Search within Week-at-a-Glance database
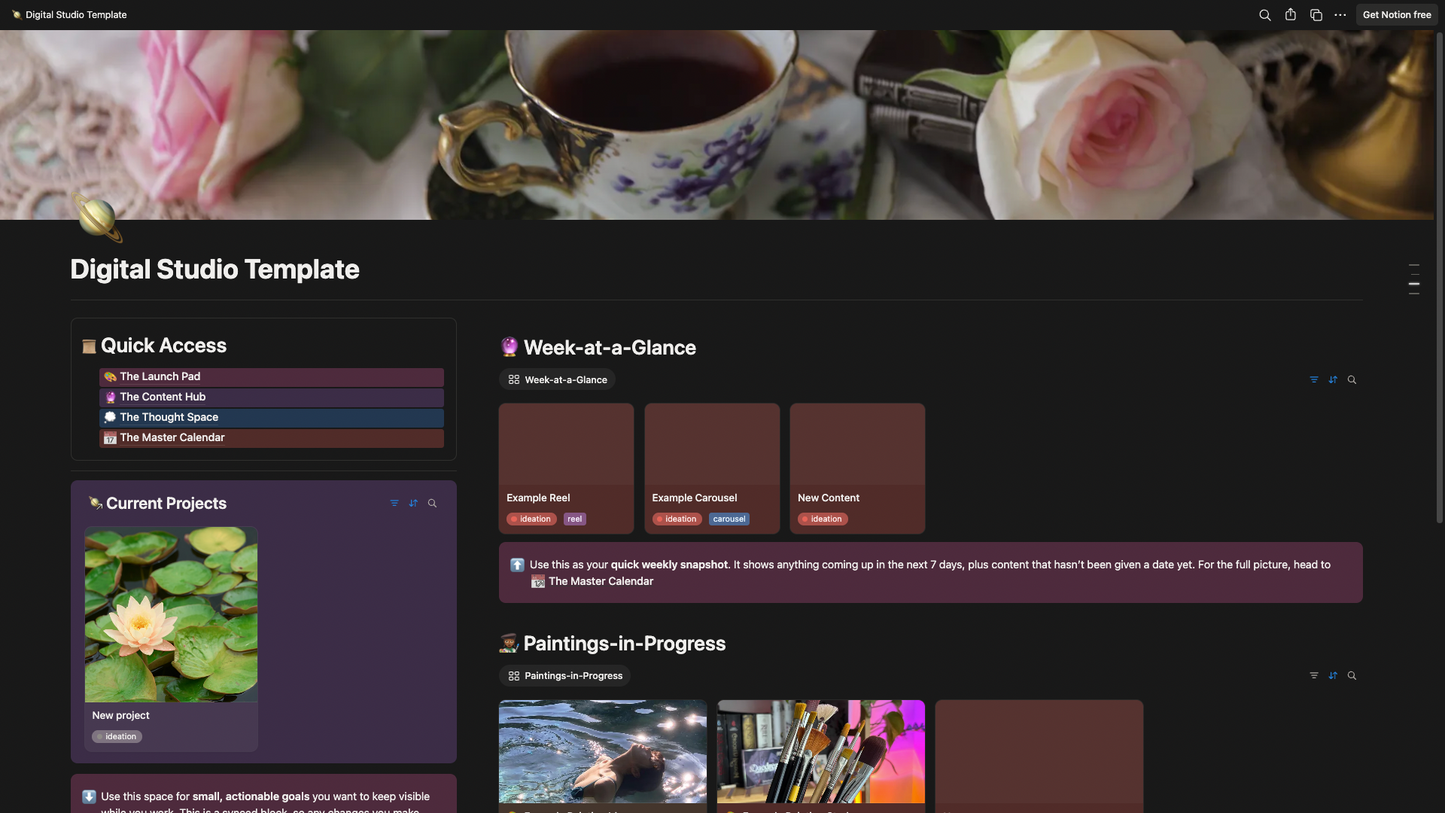 pos(1352,380)
